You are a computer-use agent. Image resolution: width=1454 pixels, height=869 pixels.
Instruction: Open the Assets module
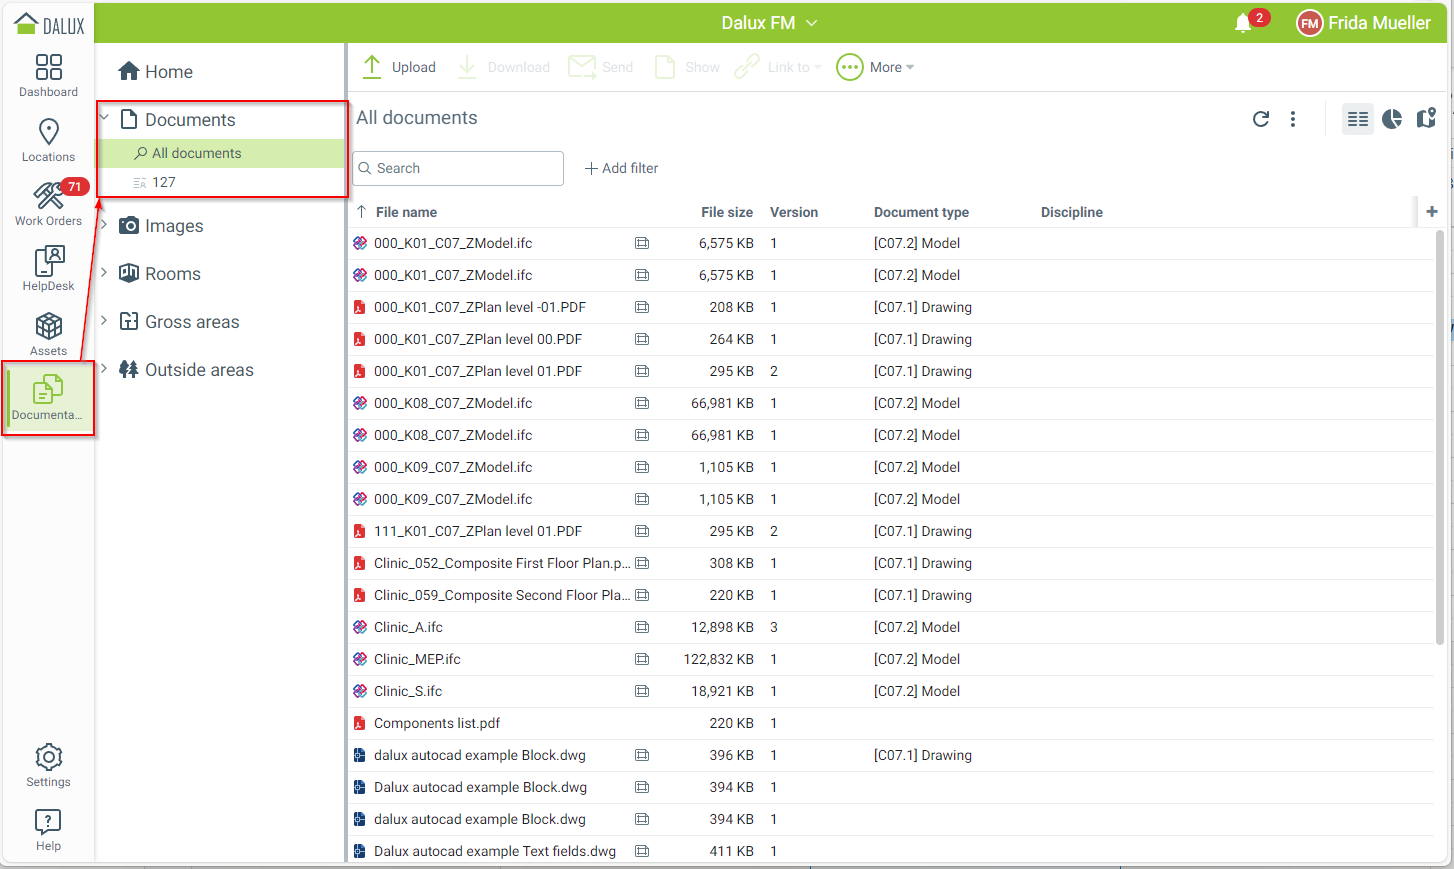pos(48,334)
